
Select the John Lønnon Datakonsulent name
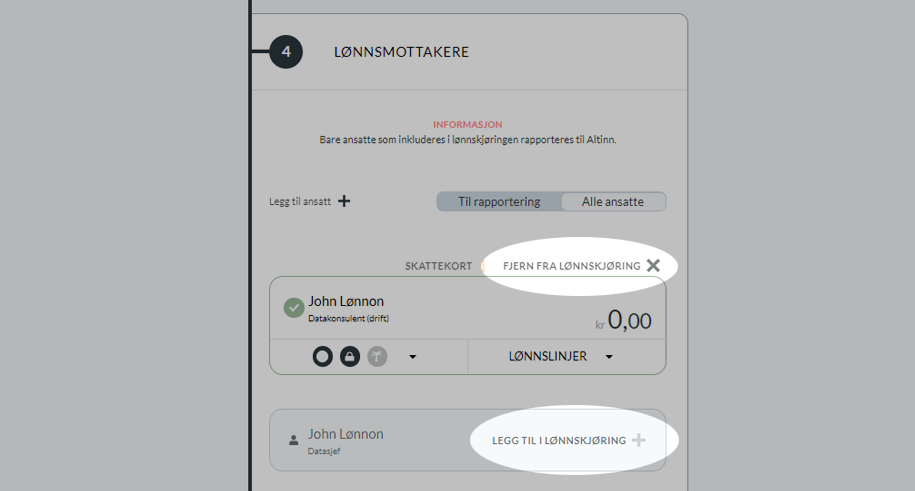click(346, 301)
